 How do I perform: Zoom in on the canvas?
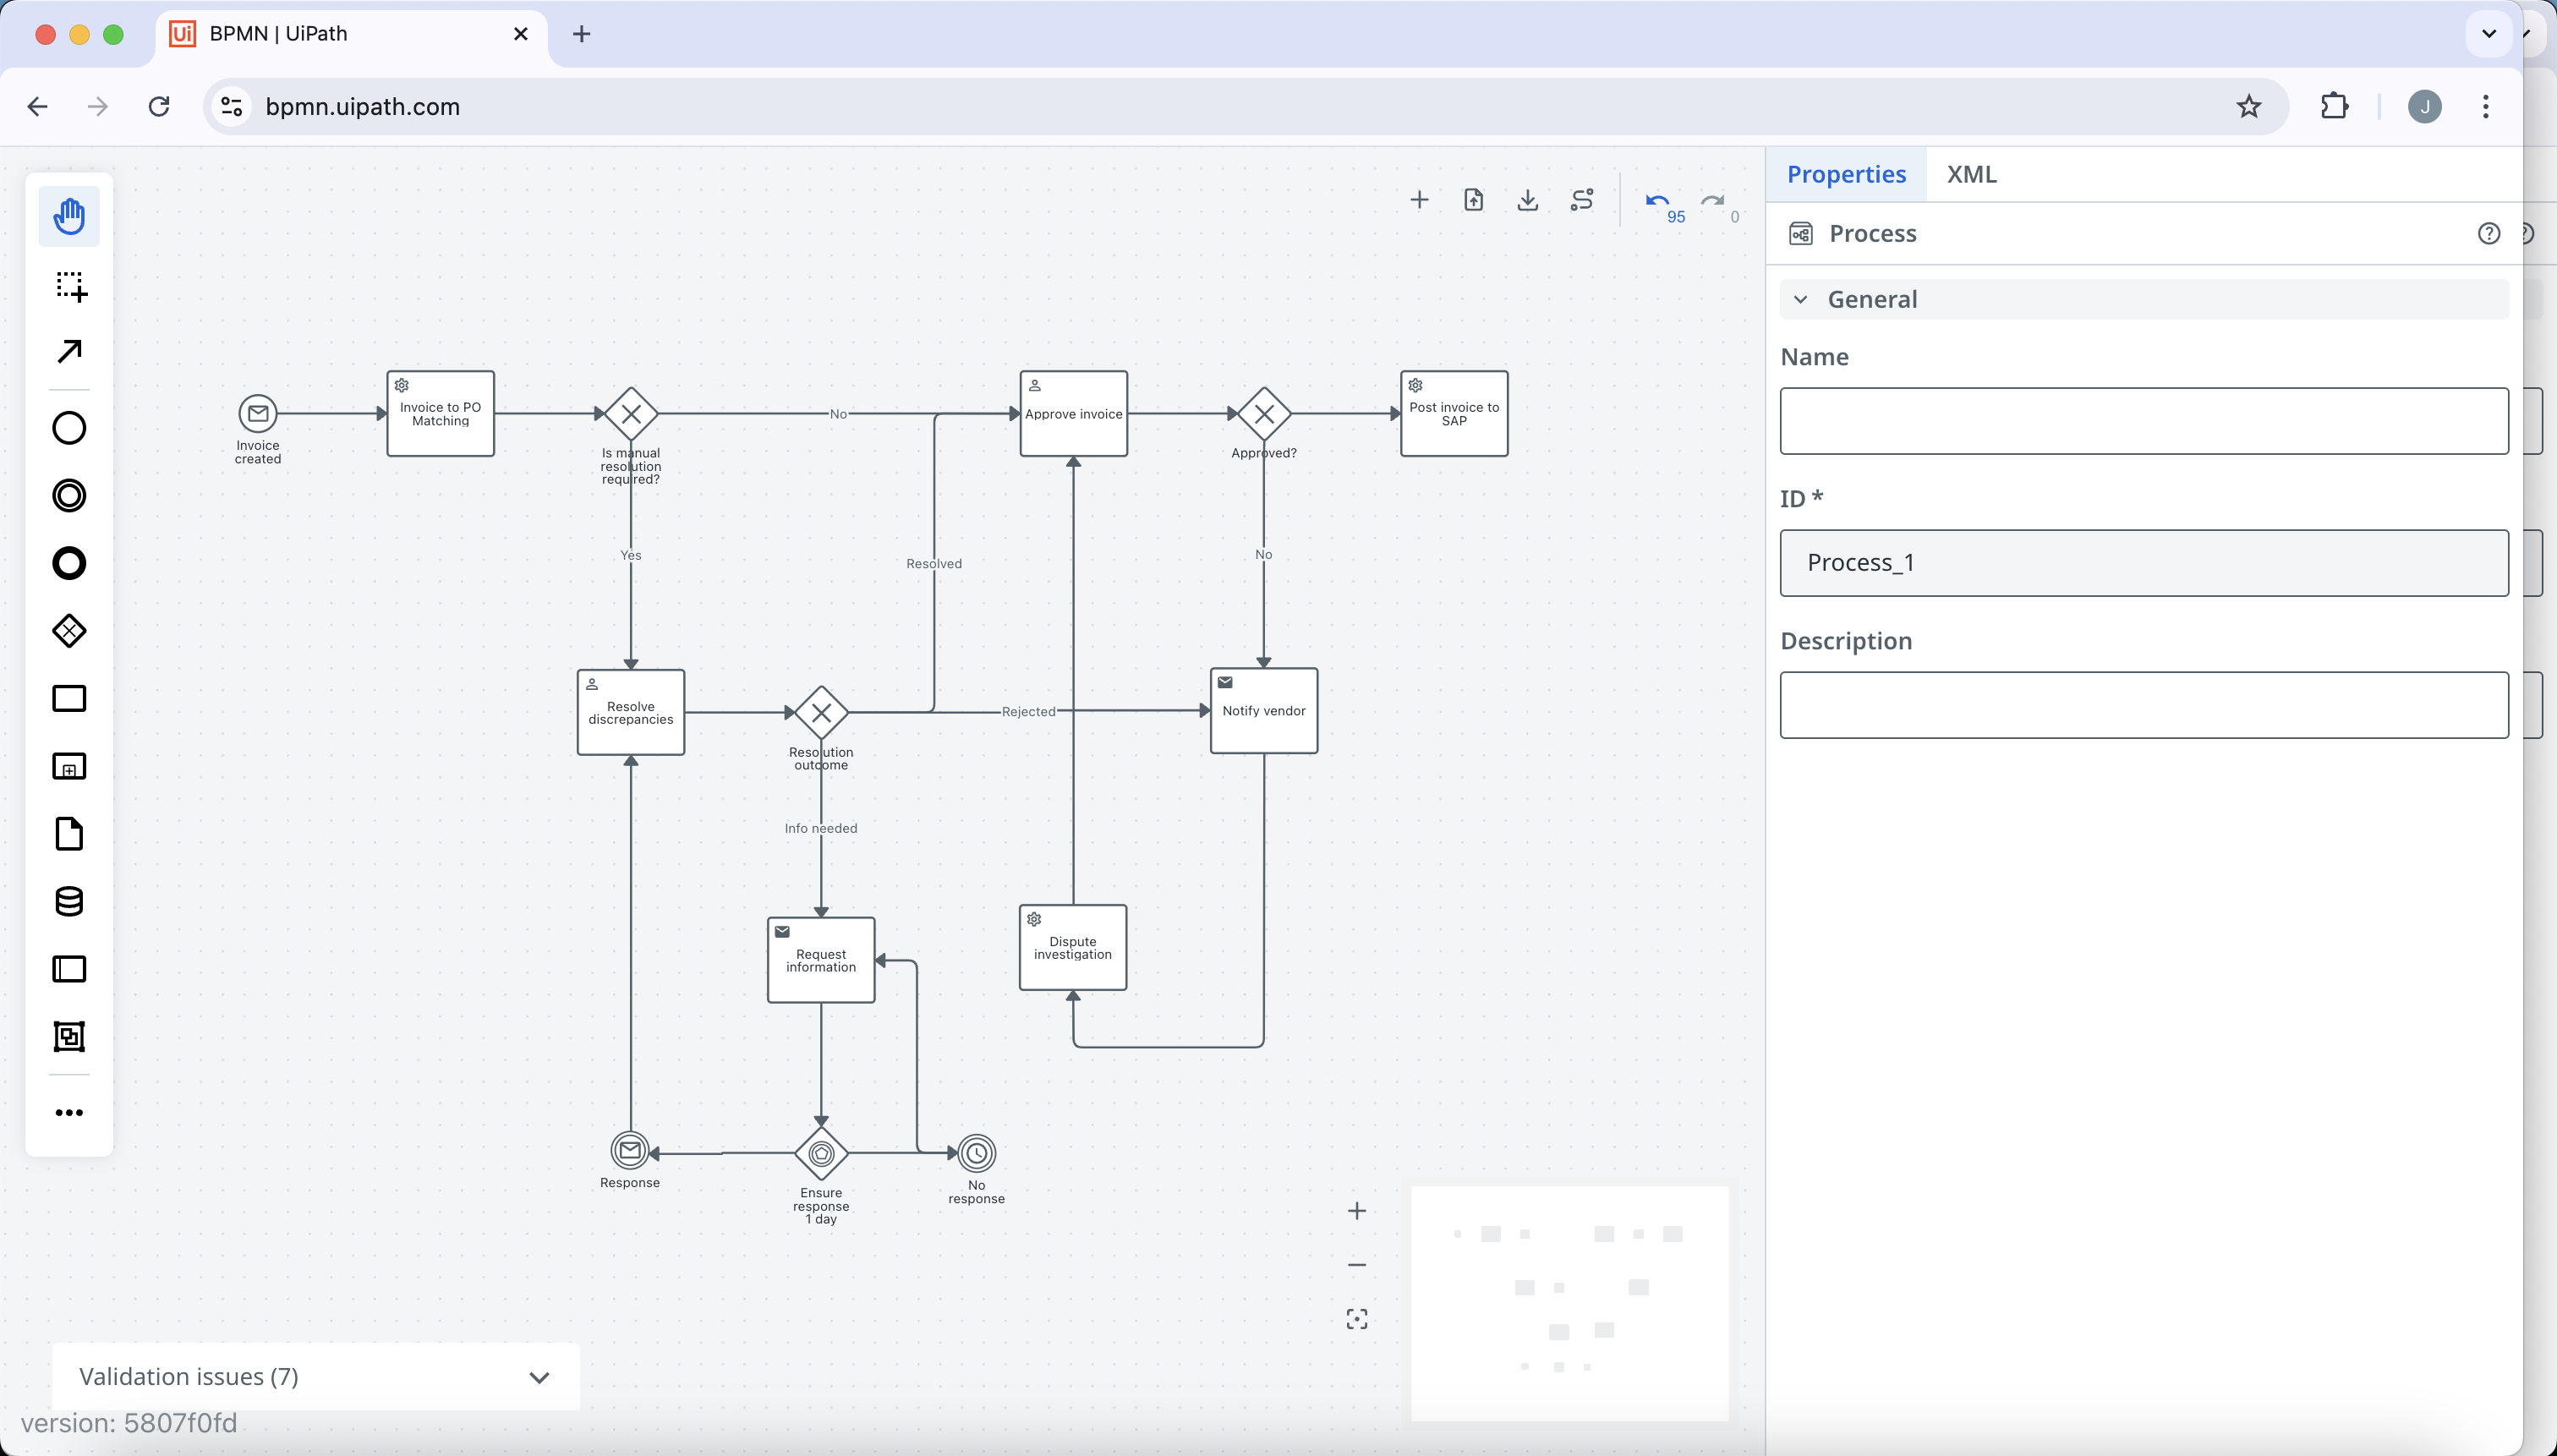point(1356,1211)
